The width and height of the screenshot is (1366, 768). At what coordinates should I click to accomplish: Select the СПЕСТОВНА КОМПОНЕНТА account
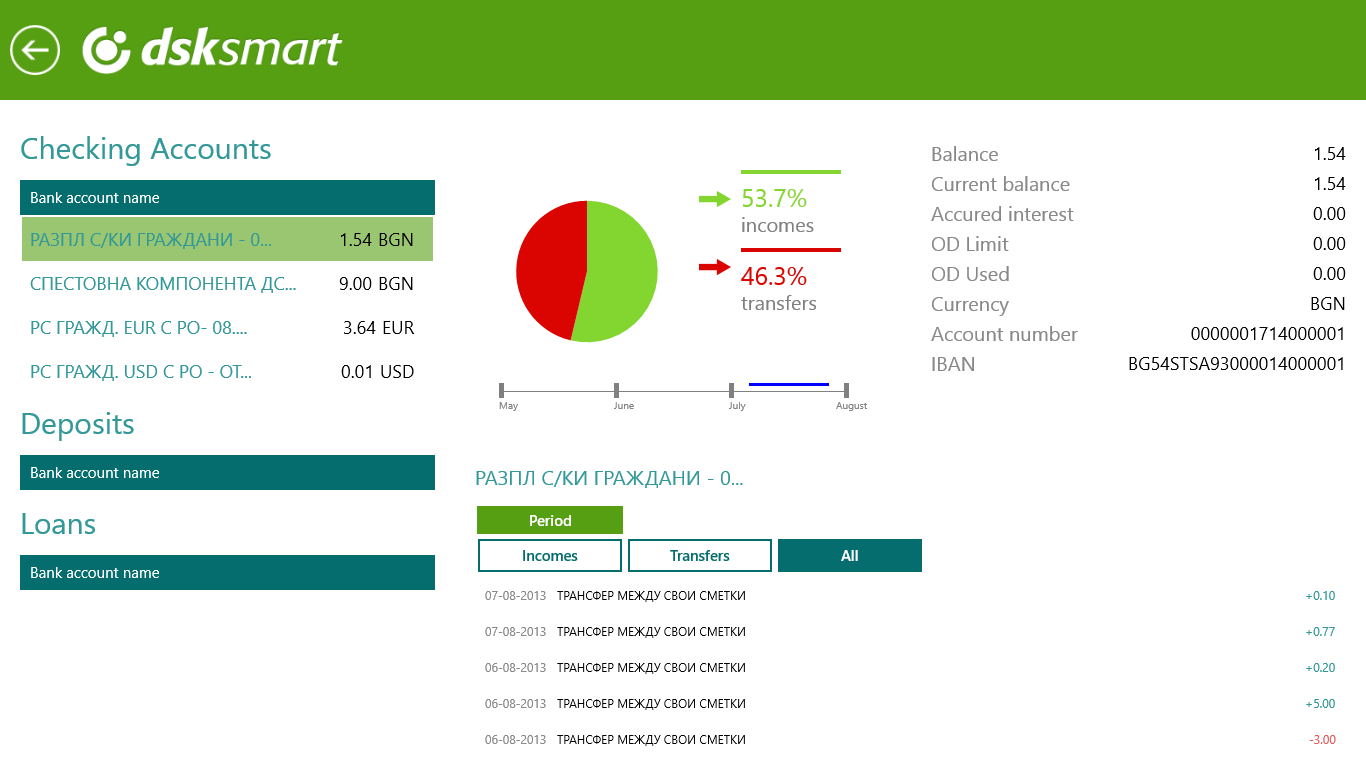click(x=227, y=284)
